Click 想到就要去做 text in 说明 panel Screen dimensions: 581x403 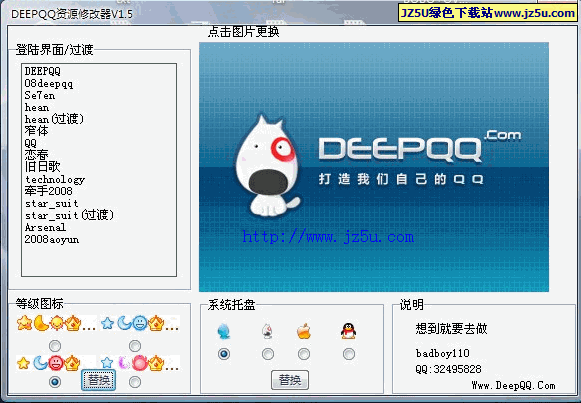[451, 329]
